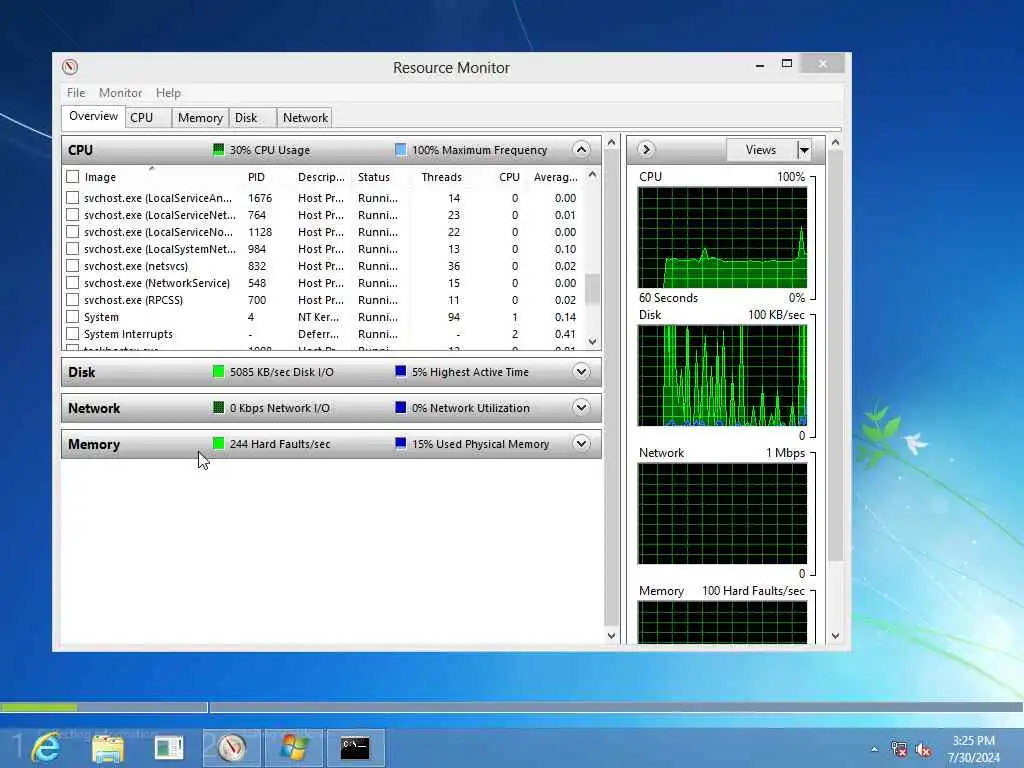Show hidden tray icons arrow

[x=874, y=749]
